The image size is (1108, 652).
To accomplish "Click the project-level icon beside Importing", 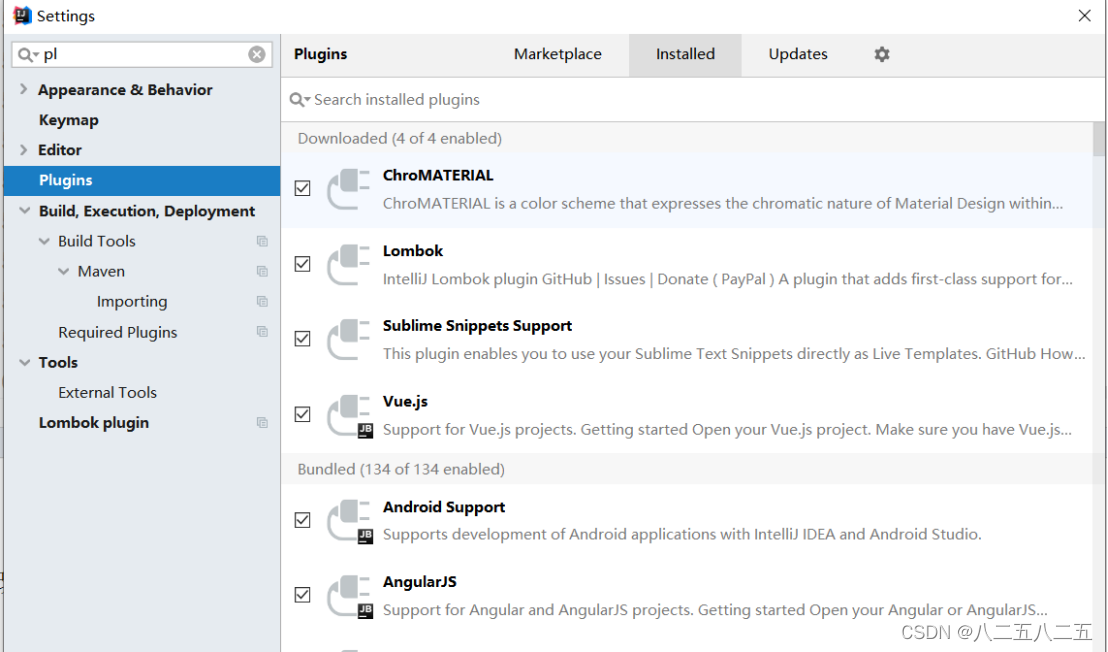I will pos(262,302).
